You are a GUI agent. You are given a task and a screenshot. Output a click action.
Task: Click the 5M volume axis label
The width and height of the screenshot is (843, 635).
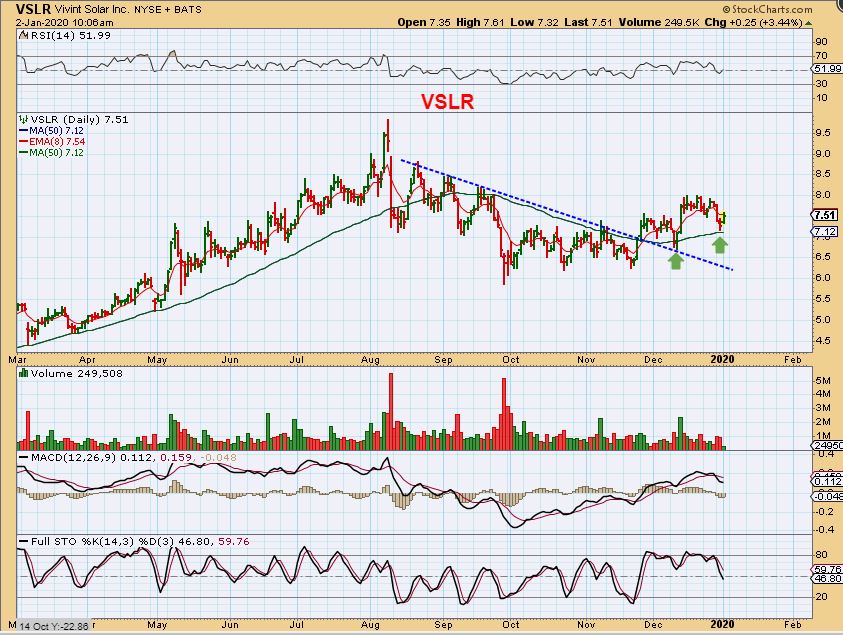(x=823, y=381)
